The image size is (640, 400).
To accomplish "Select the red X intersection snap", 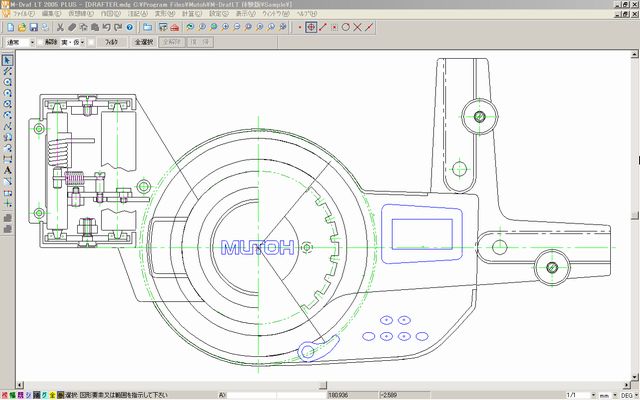I will coord(357,27).
